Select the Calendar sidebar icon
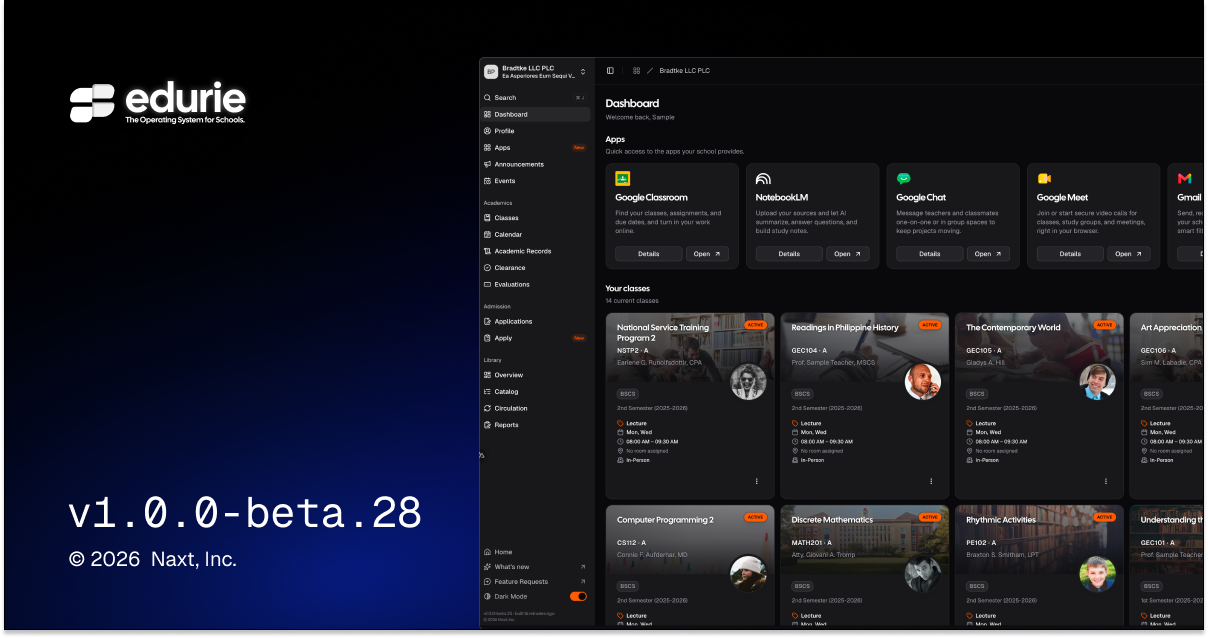 tap(488, 234)
